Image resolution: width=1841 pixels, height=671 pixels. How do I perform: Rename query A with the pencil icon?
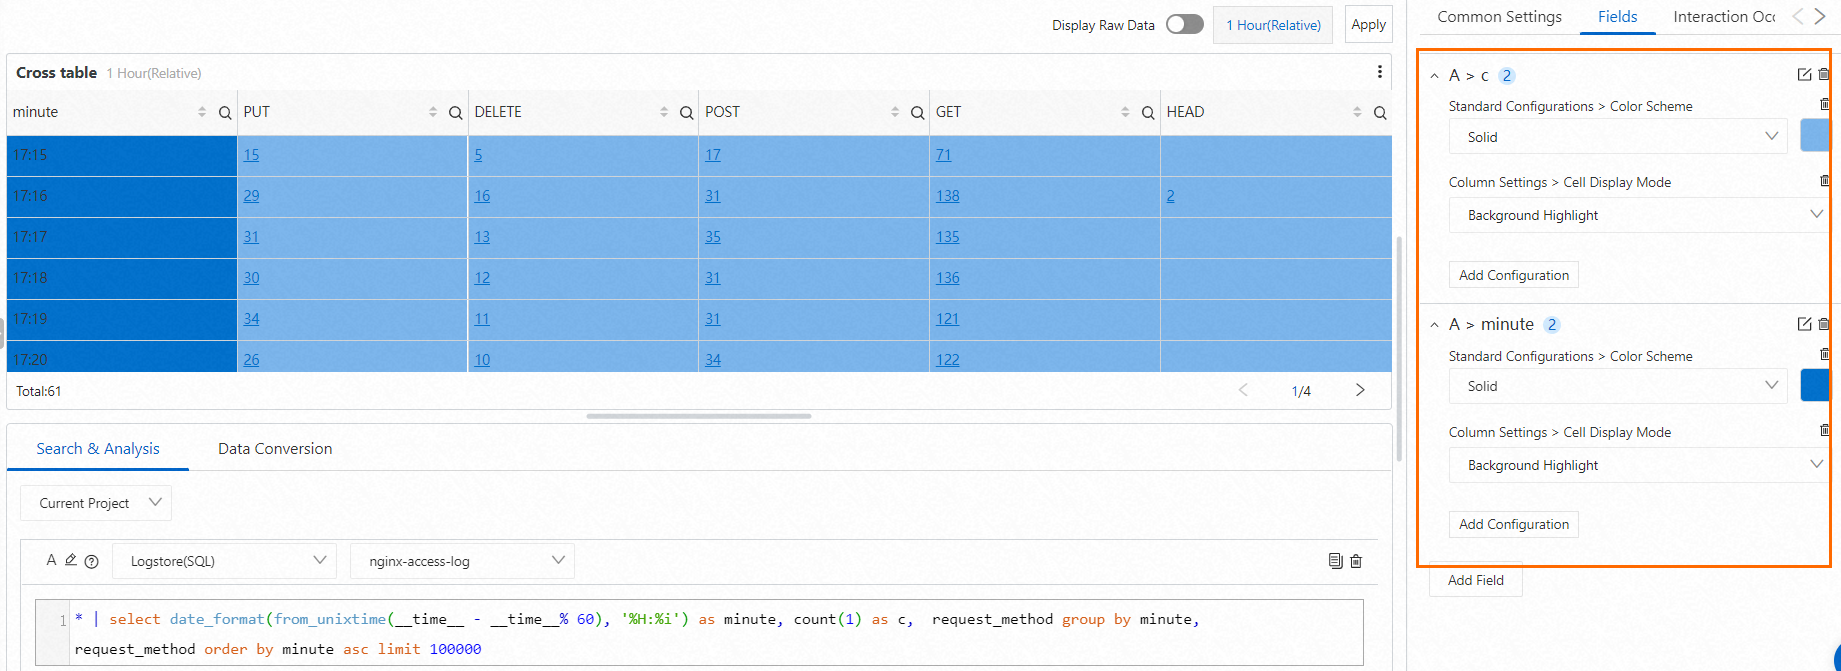coord(71,560)
